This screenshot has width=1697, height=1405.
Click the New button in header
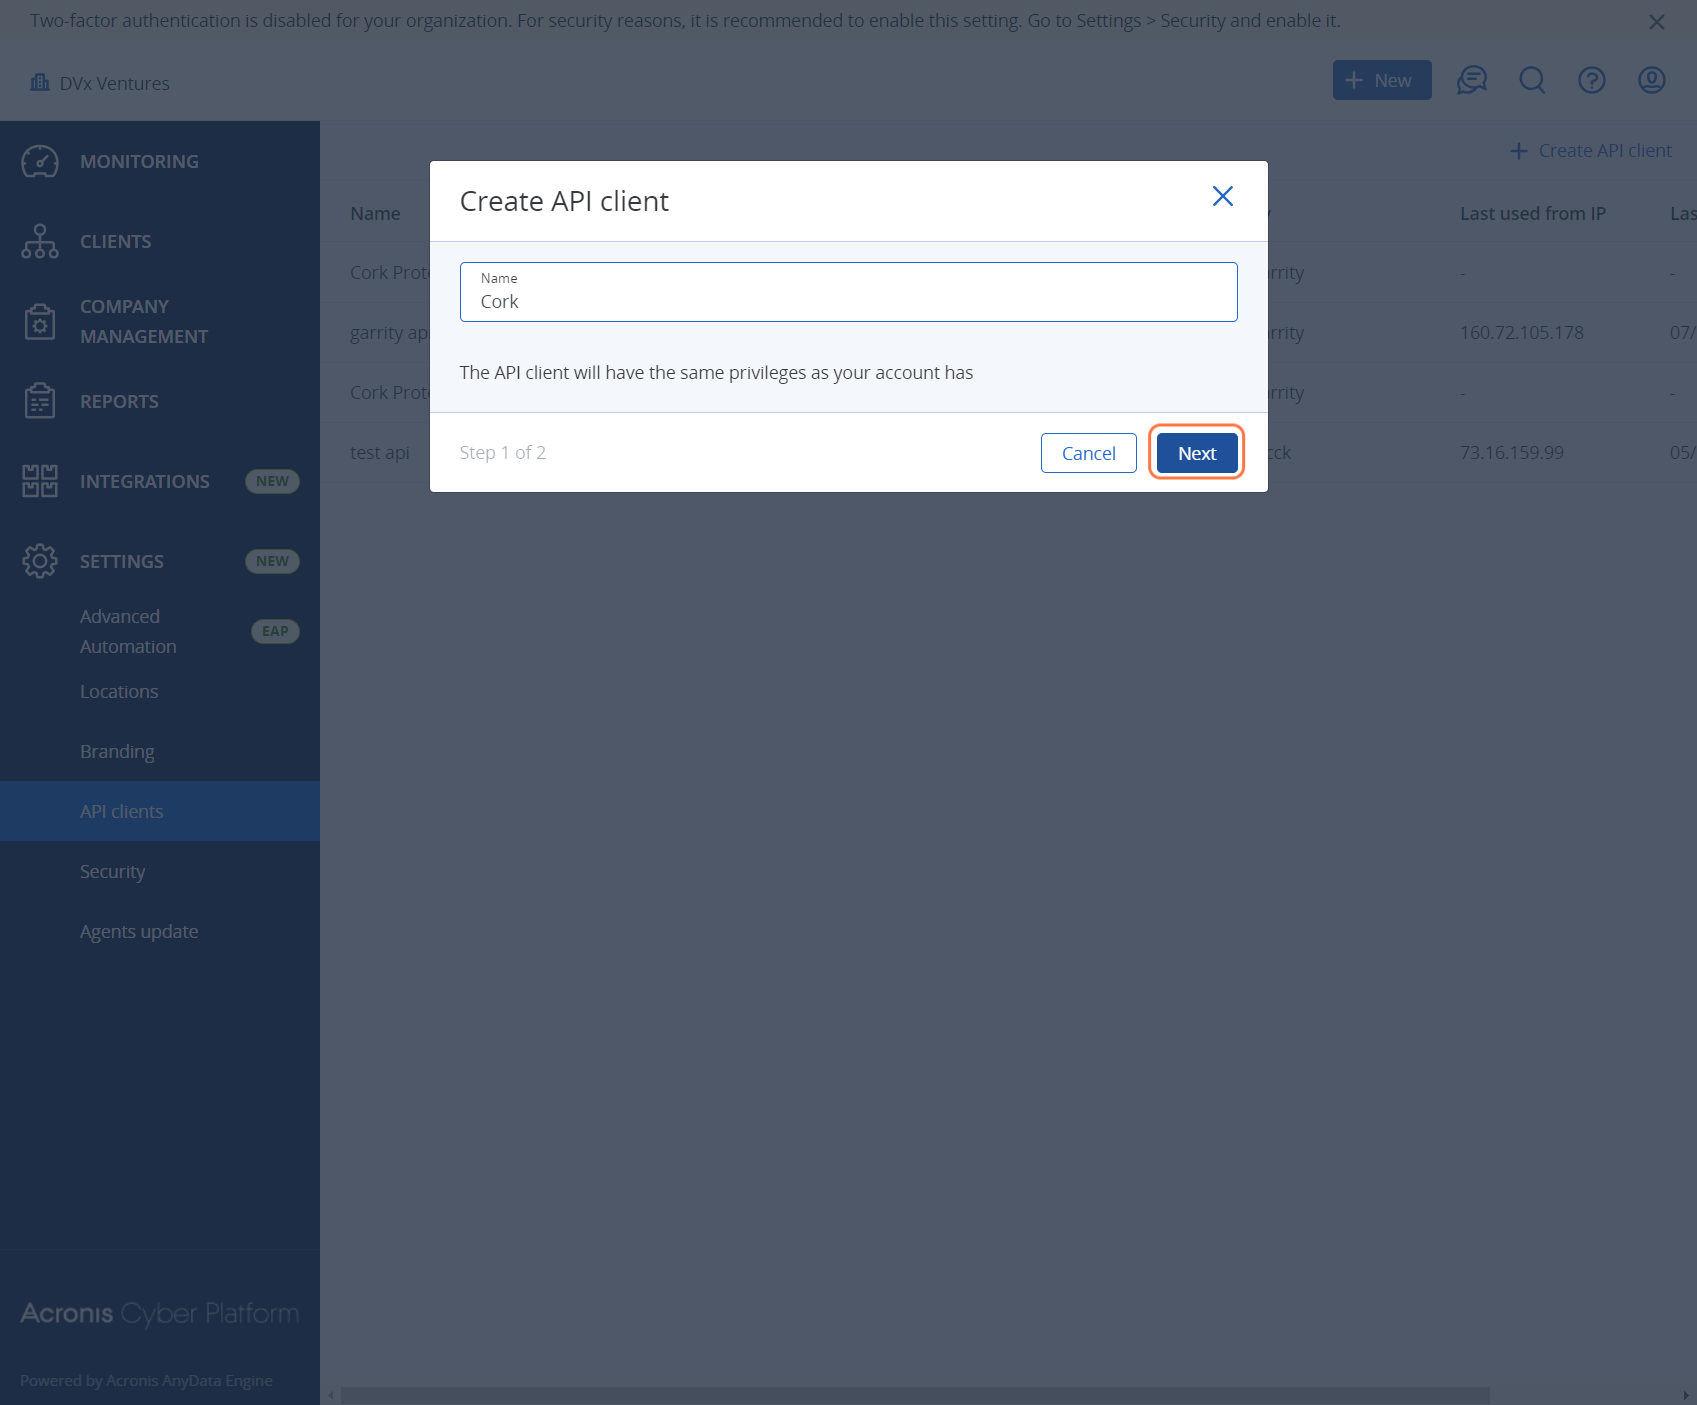[1382, 80]
